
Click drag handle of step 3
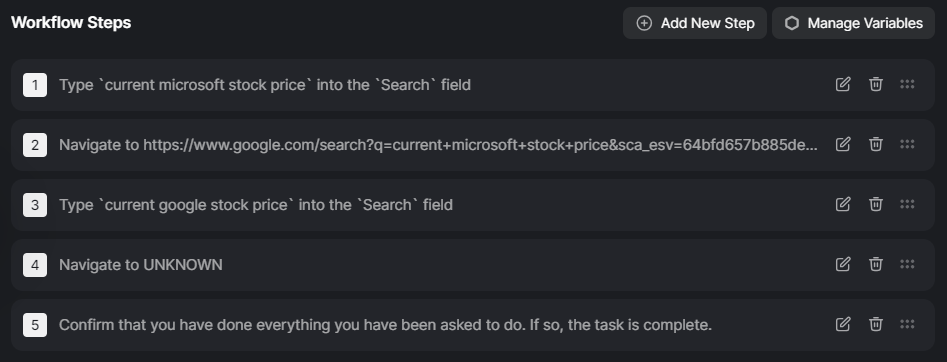(907, 204)
